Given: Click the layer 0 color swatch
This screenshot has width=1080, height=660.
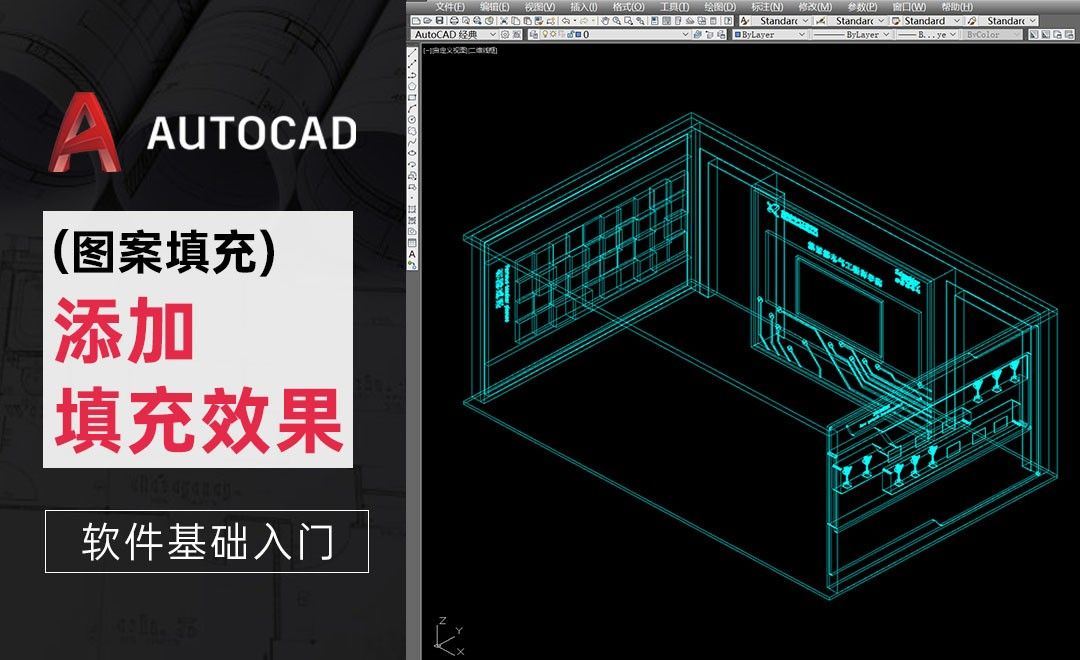Looking at the screenshot, I should pyautogui.click(x=577, y=33).
